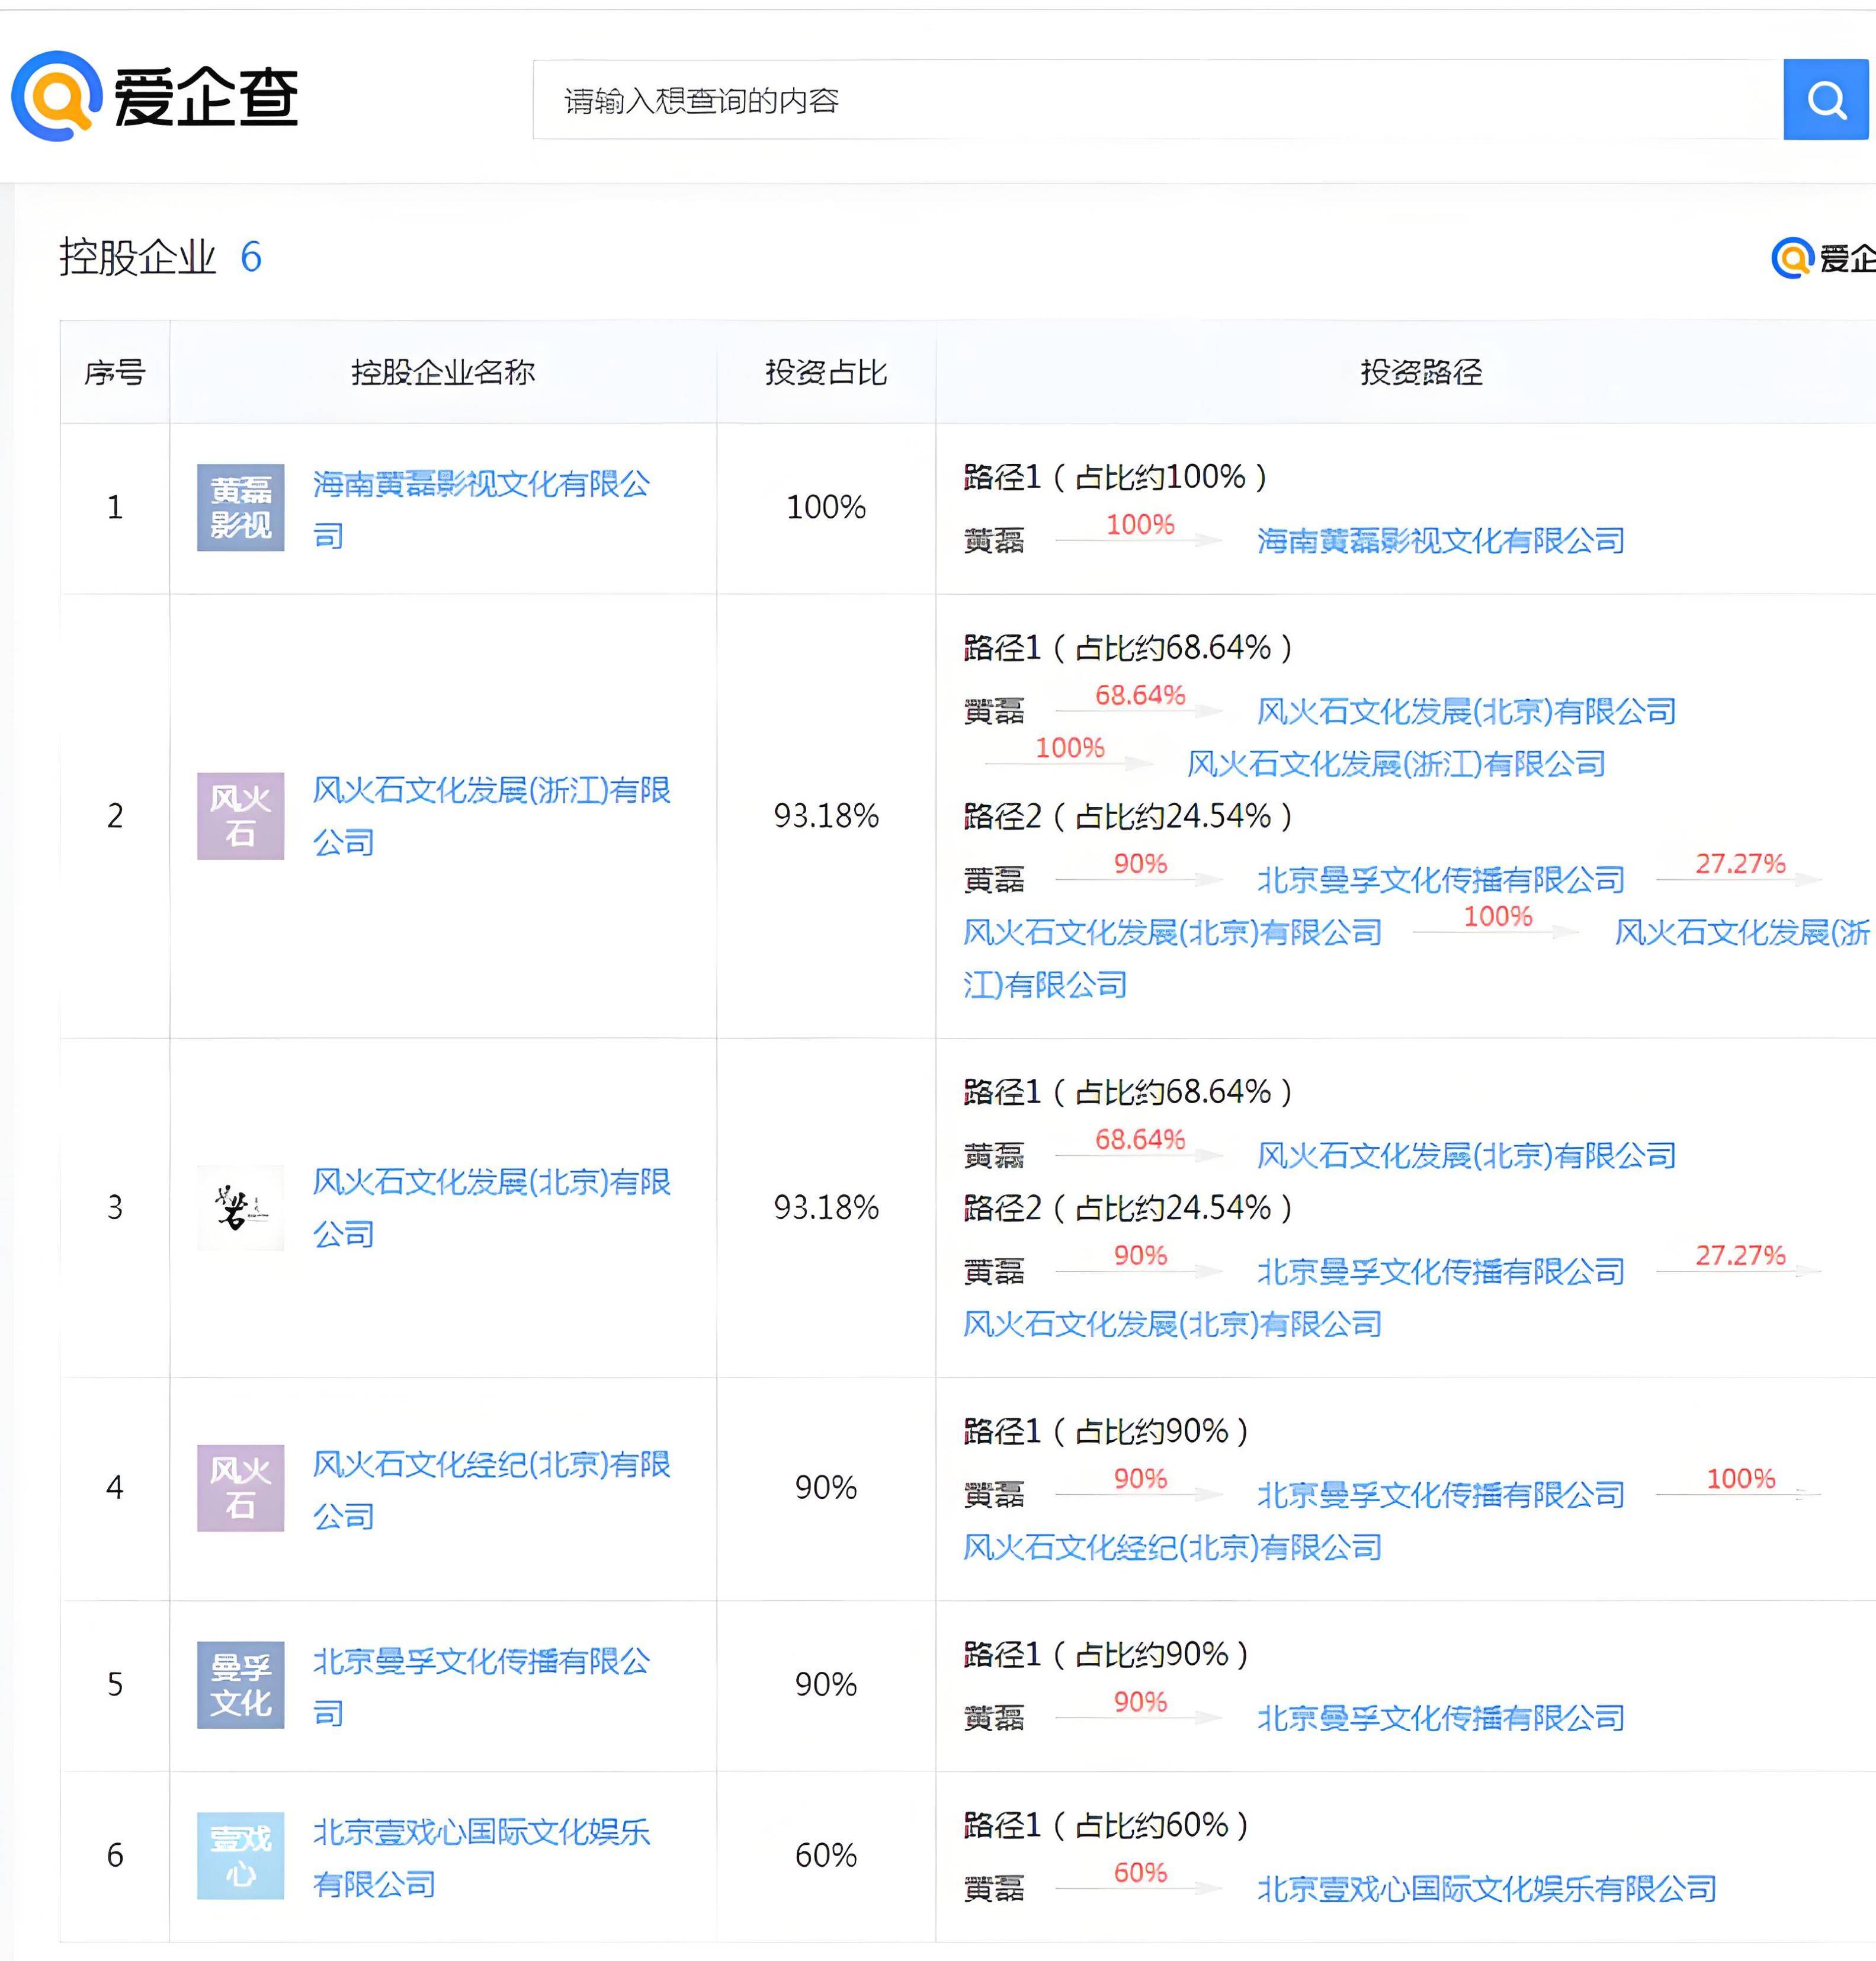Click the 壹戏心 company logo

point(240,1856)
